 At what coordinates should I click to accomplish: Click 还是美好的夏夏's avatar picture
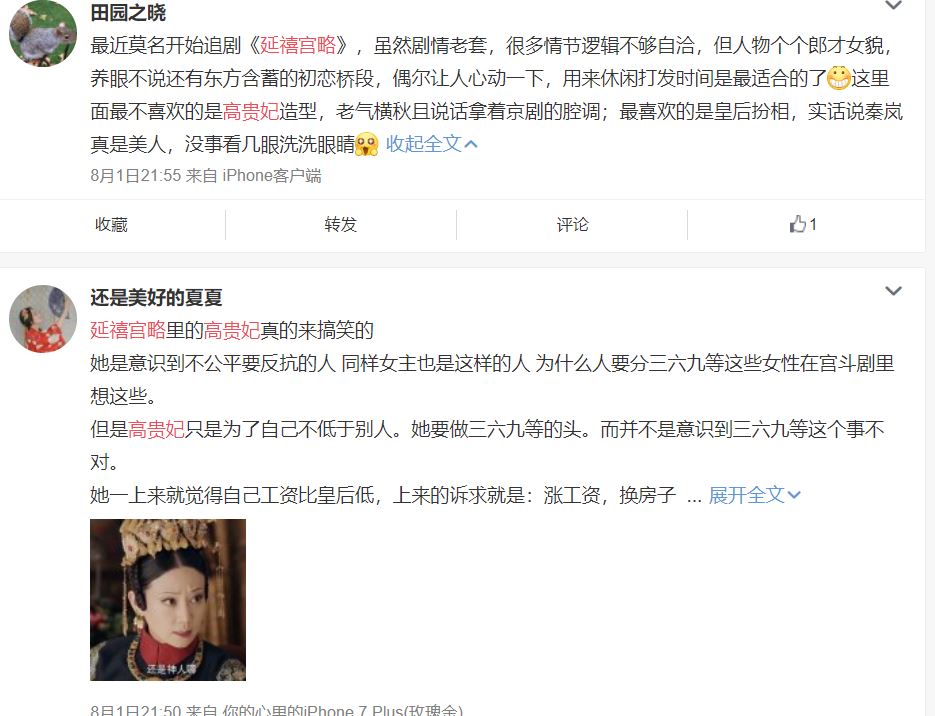point(43,319)
